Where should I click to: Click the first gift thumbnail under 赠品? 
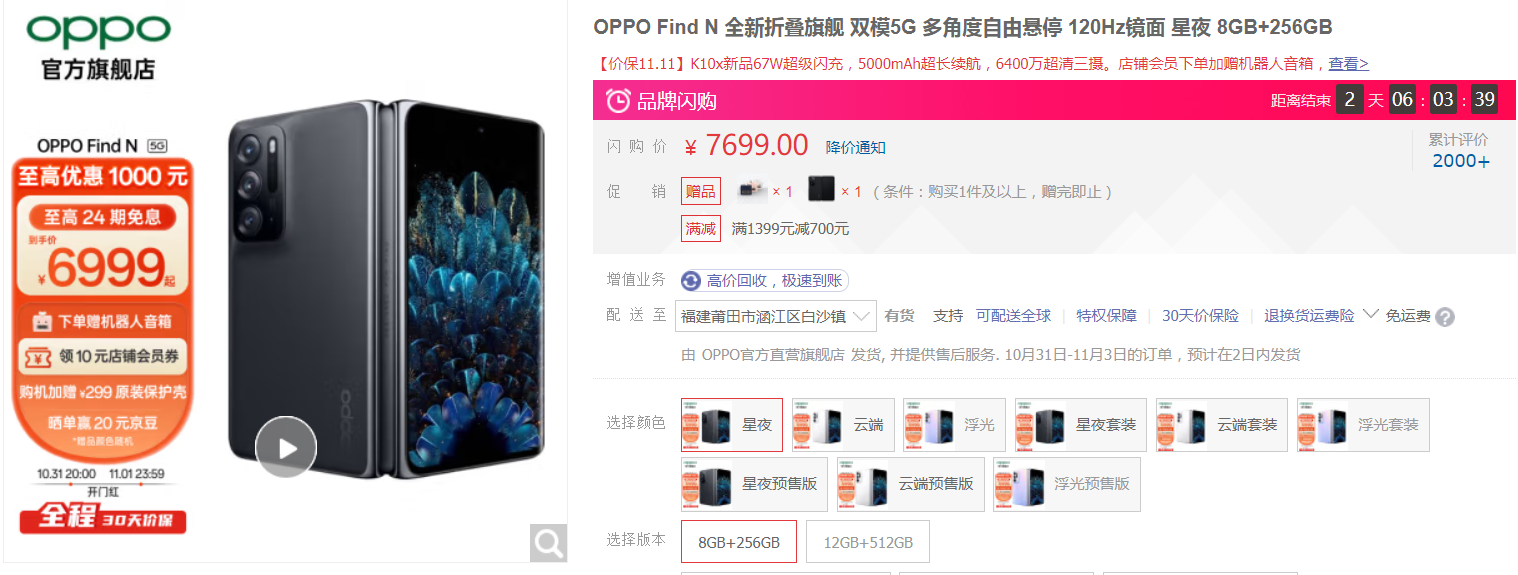(752, 190)
